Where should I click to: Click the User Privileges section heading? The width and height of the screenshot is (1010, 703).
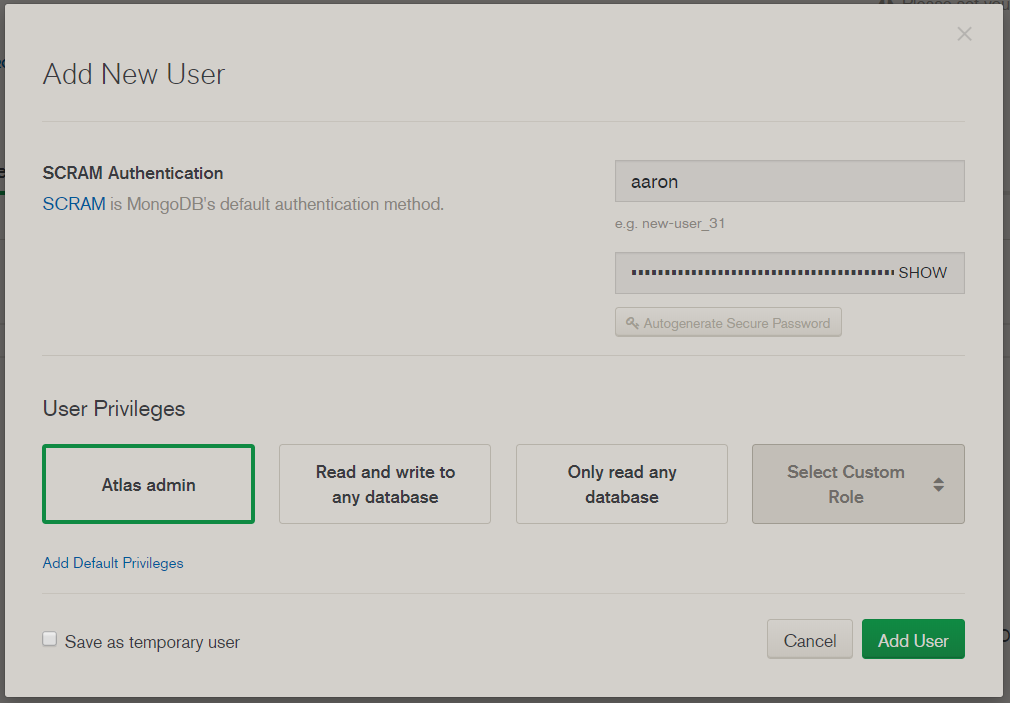tap(114, 408)
